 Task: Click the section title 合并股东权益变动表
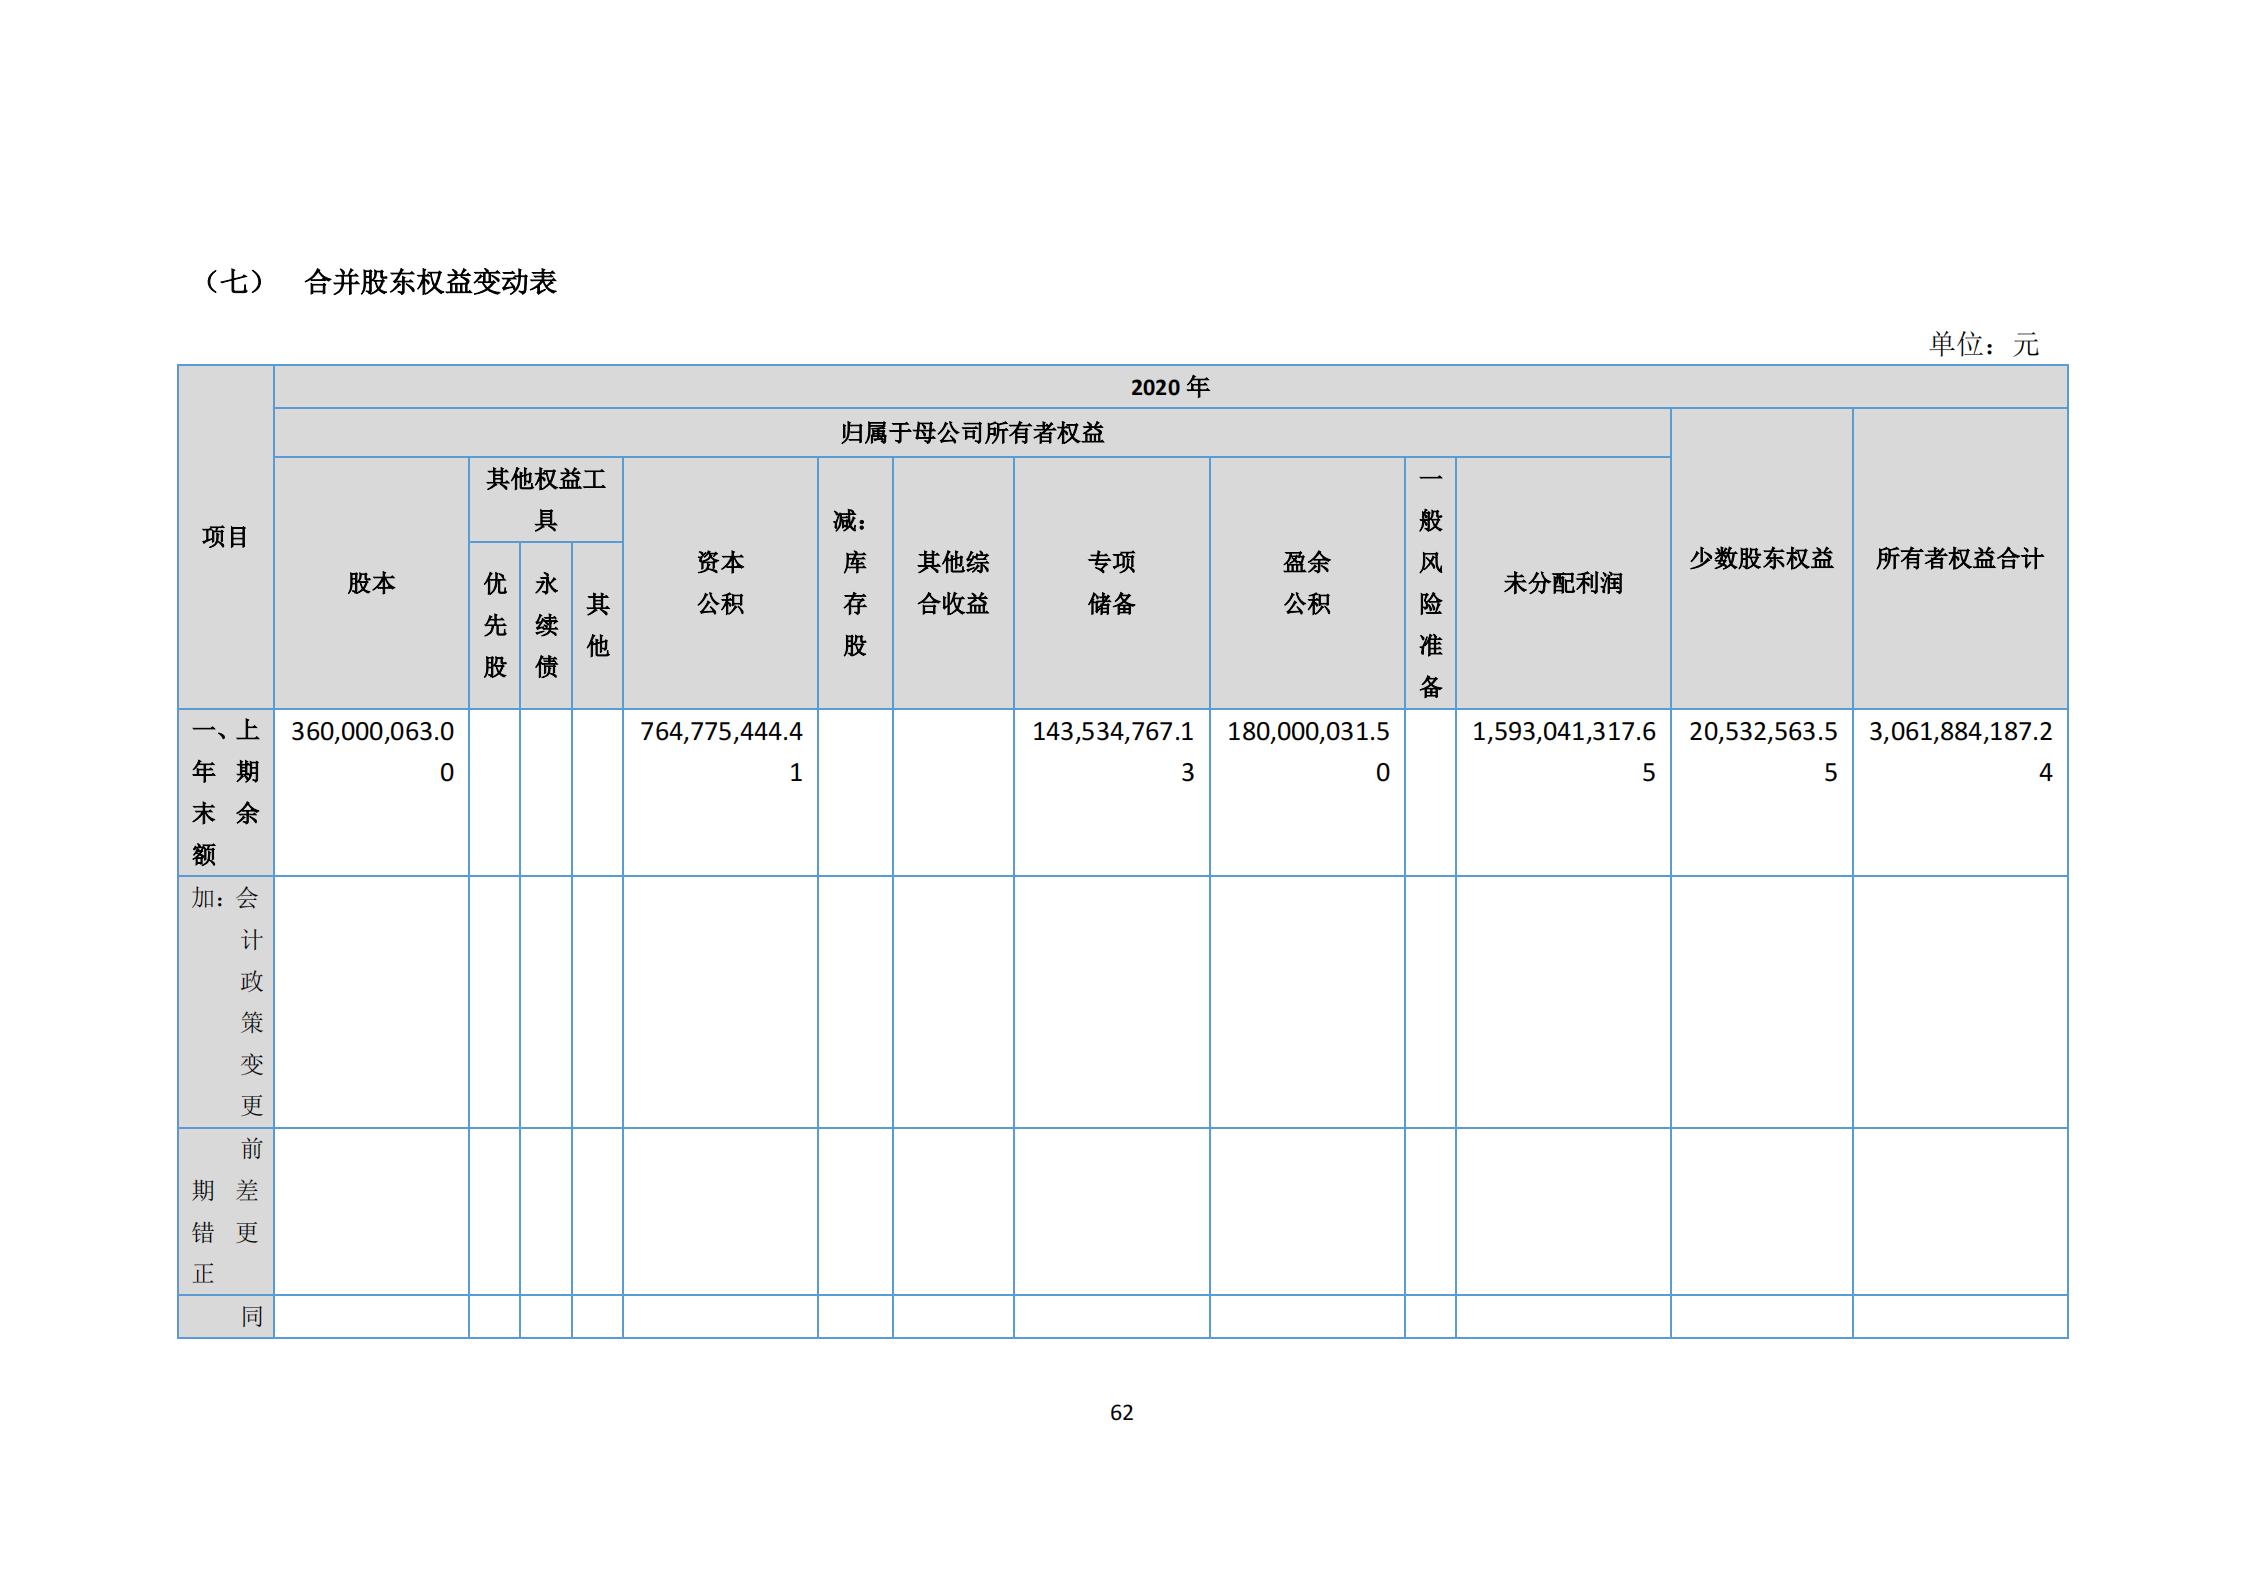tap(430, 283)
